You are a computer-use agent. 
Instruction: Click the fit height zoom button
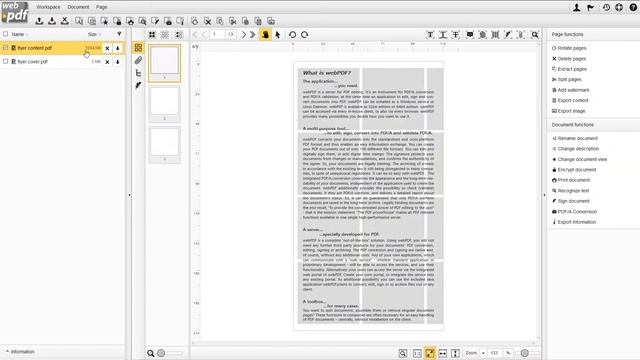[x=455, y=353]
